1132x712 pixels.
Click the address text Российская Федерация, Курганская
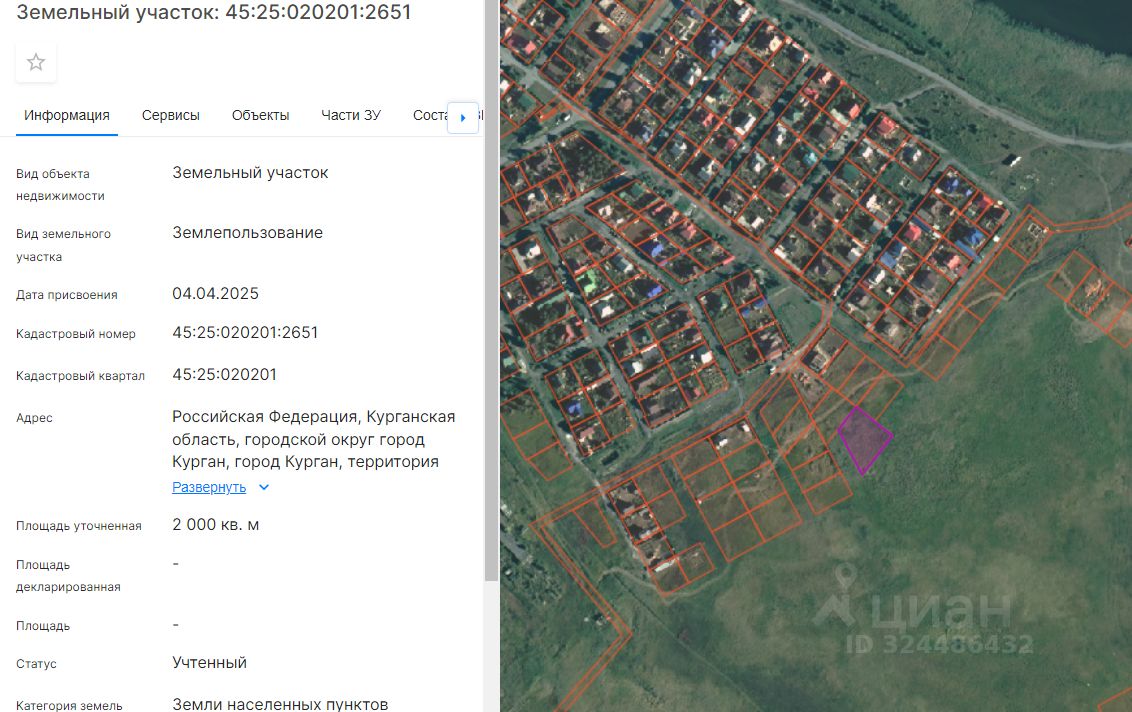pos(313,417)
